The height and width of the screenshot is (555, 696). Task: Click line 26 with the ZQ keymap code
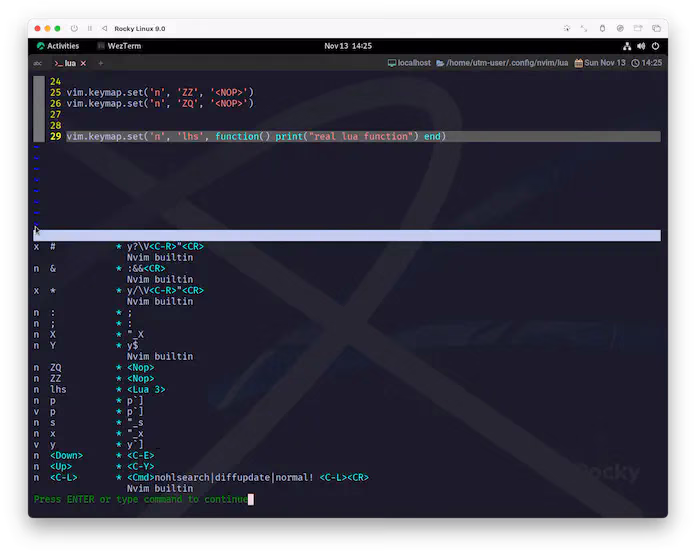pos(160,103)
